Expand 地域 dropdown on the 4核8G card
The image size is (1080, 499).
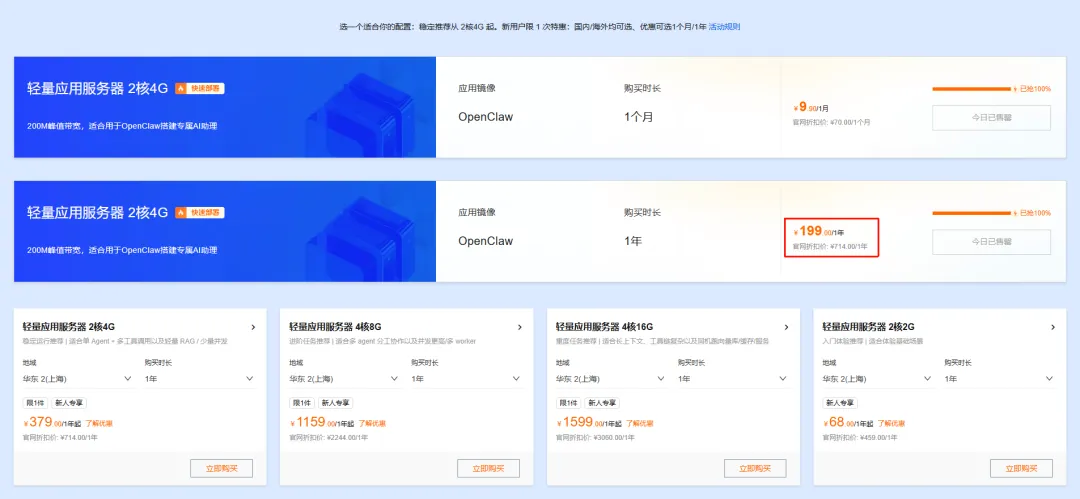pos(344,378)
